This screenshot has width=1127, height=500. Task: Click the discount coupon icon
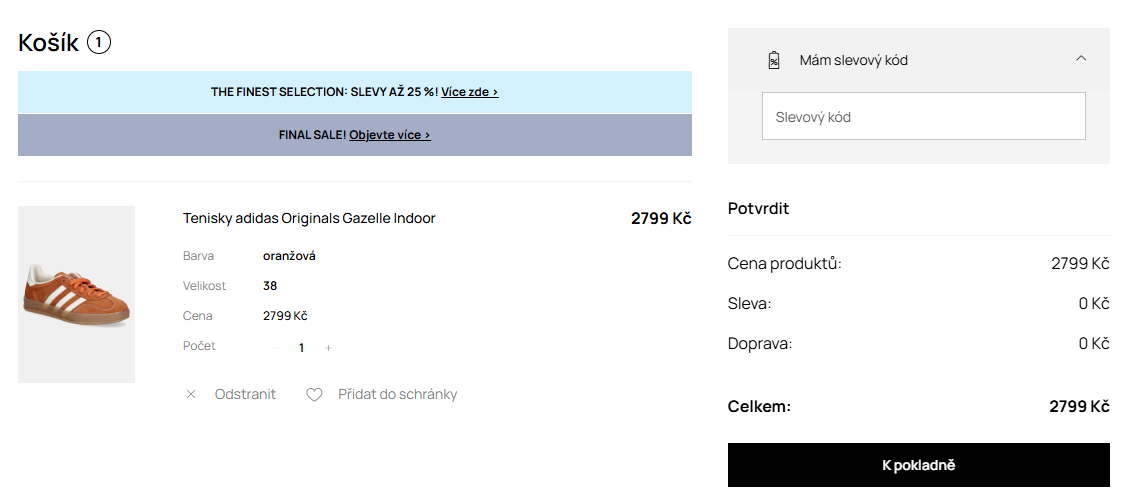pos(773,60)
